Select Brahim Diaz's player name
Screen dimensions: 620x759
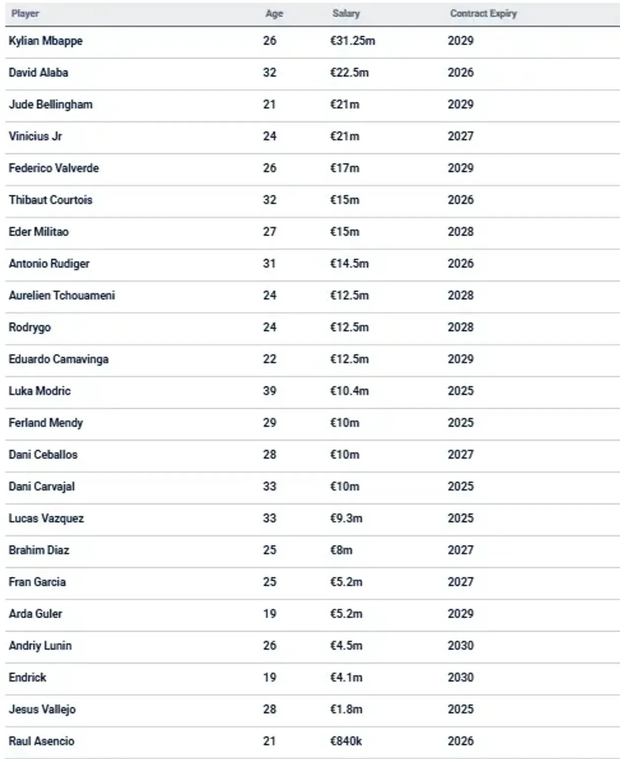(x=38, y=550)
